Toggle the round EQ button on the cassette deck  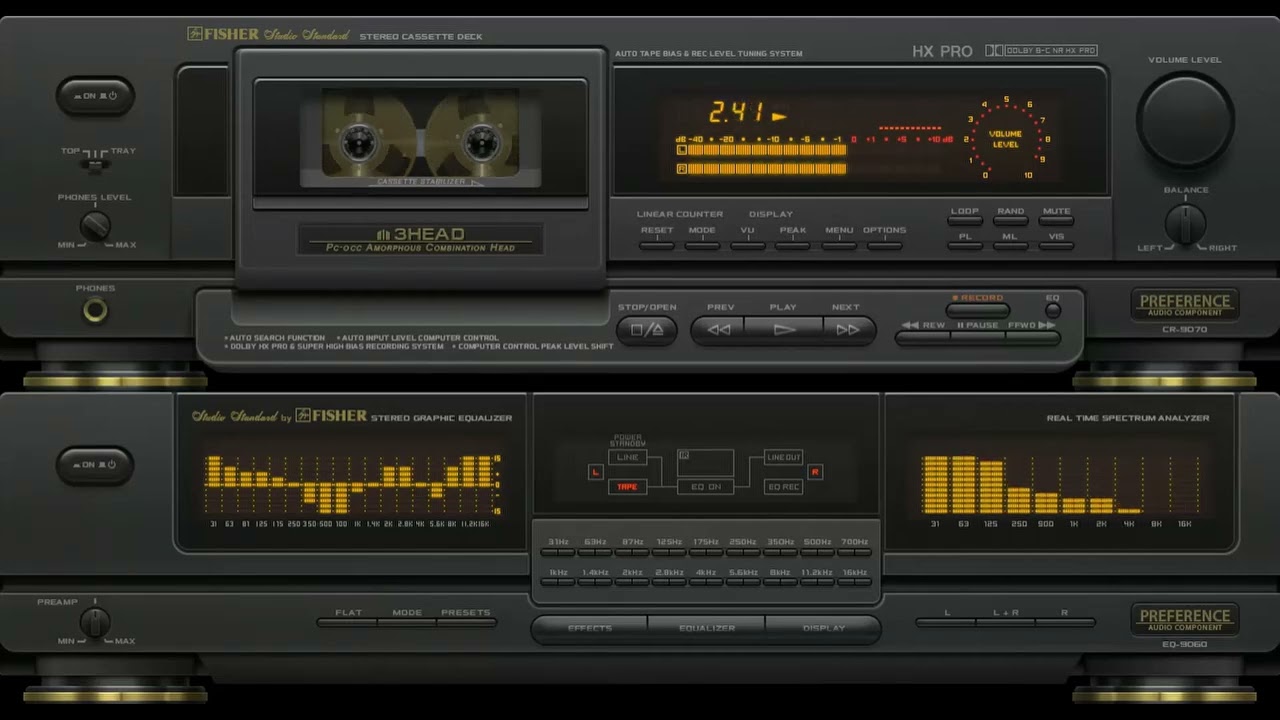[1052, 311]
